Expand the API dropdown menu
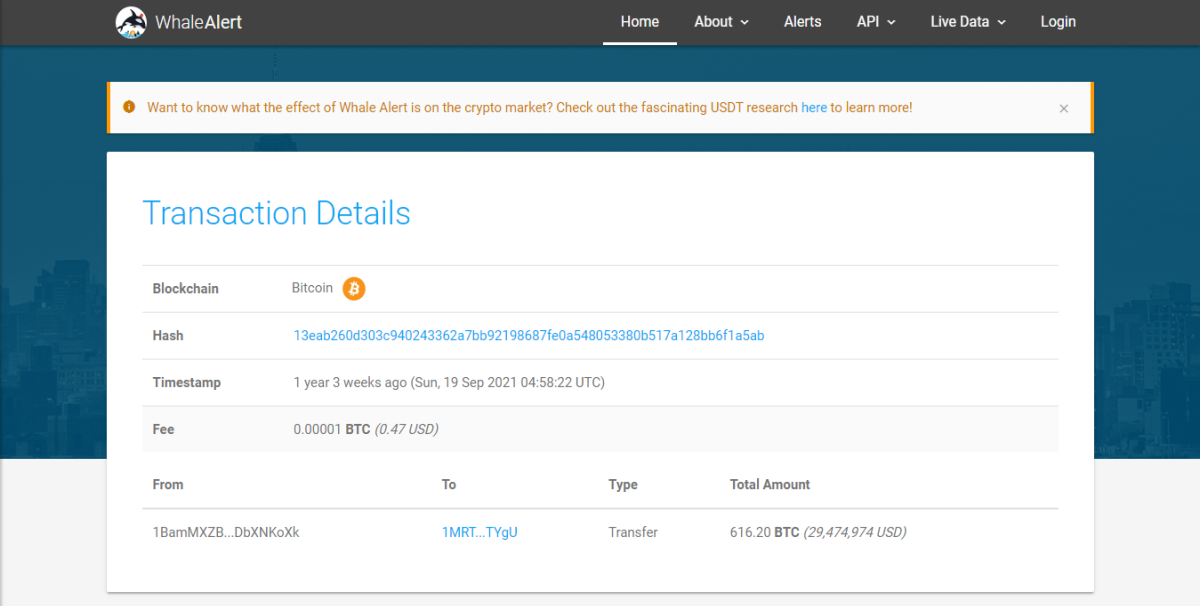The width and height of the screenshot is (1200, 606). coord(876,22)
